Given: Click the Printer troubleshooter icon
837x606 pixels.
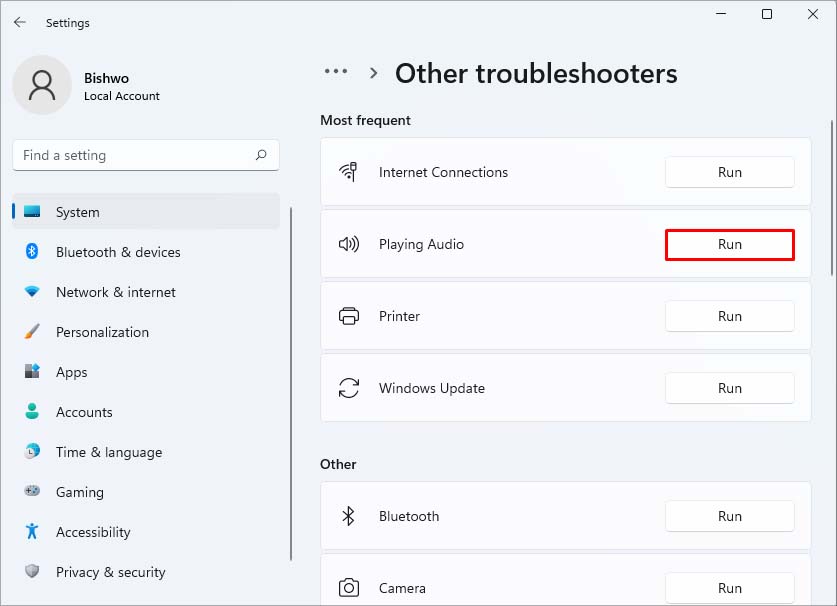Looking at the screenshot, I should pos(349,316).
